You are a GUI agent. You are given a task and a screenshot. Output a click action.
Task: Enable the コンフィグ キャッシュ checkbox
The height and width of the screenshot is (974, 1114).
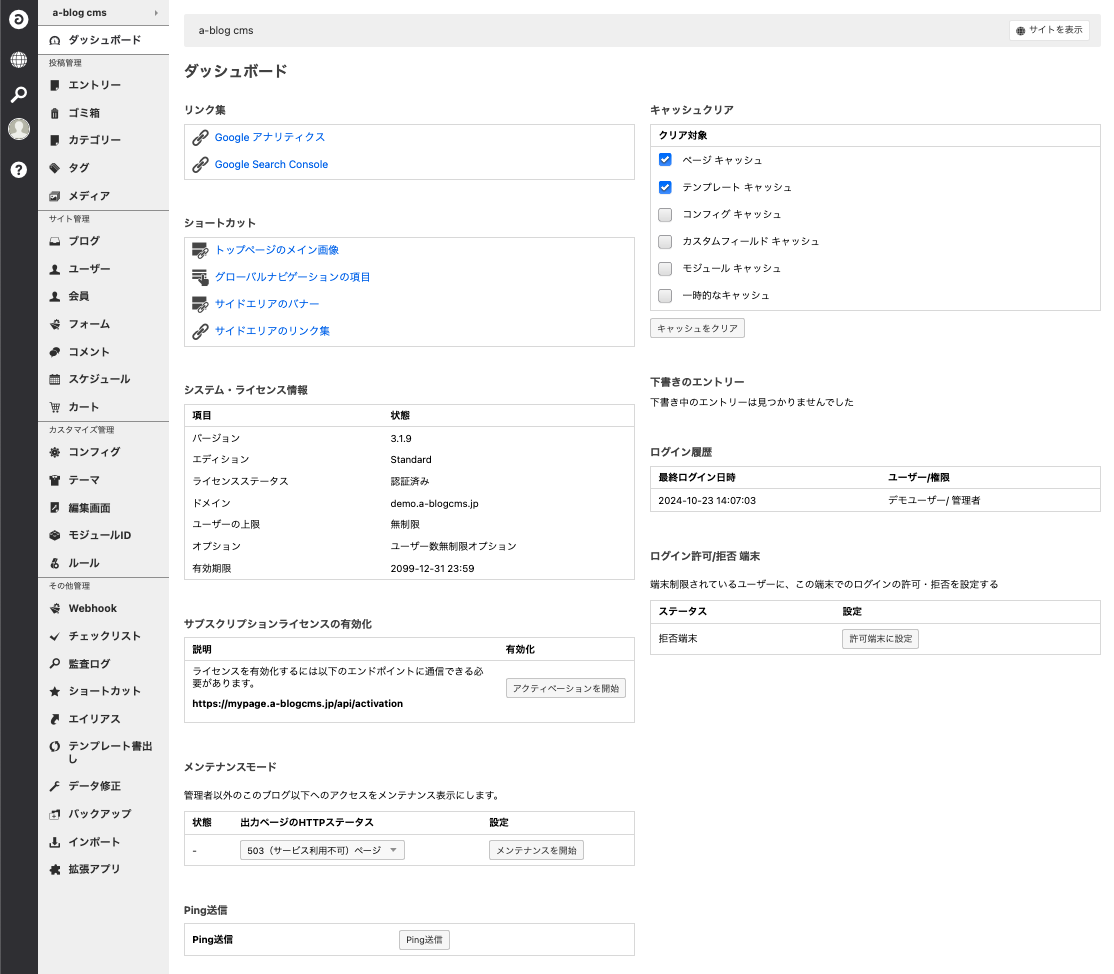point(665,214)
